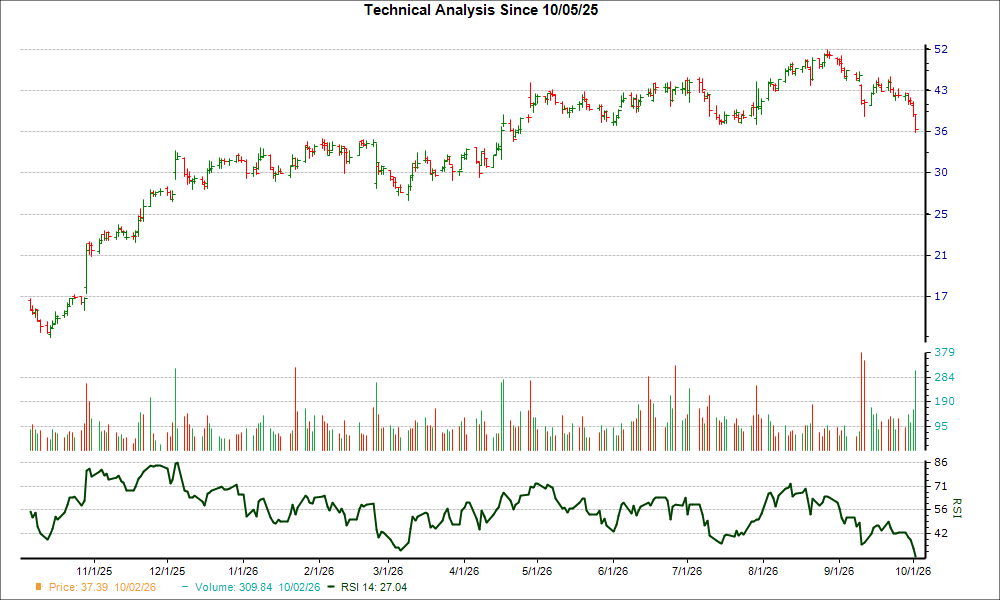The width and height of the screenshot is (1000, 600).
Task: Click the 95 volume axis label
Action: (941, 427)
